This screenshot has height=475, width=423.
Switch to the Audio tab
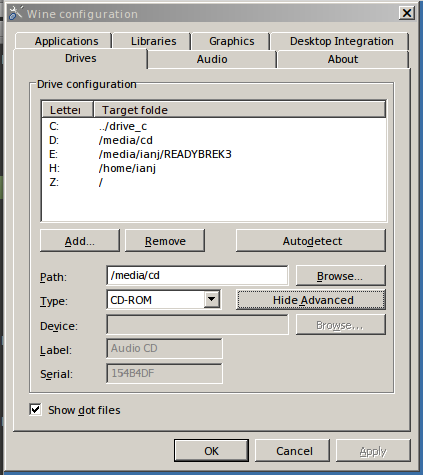click(x=212, y=59)
